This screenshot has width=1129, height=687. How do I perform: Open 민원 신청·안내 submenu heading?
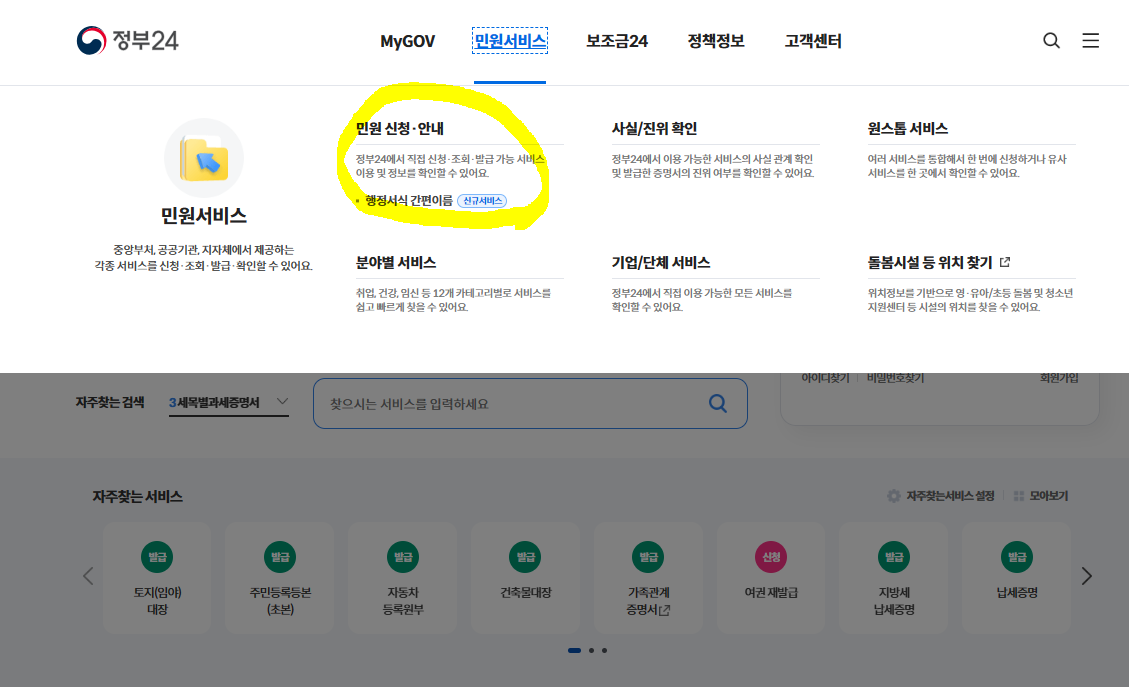point(400,128)
